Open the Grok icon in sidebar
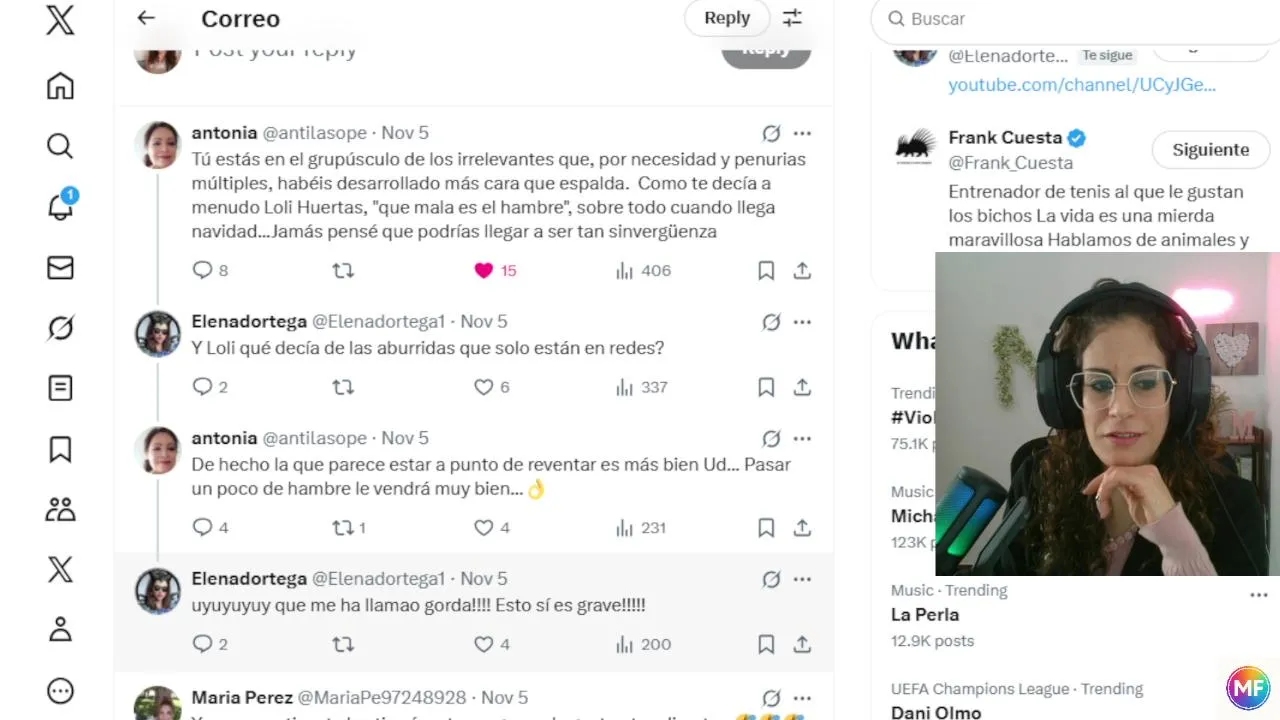 pyautogui.click(x=60, y=328)
